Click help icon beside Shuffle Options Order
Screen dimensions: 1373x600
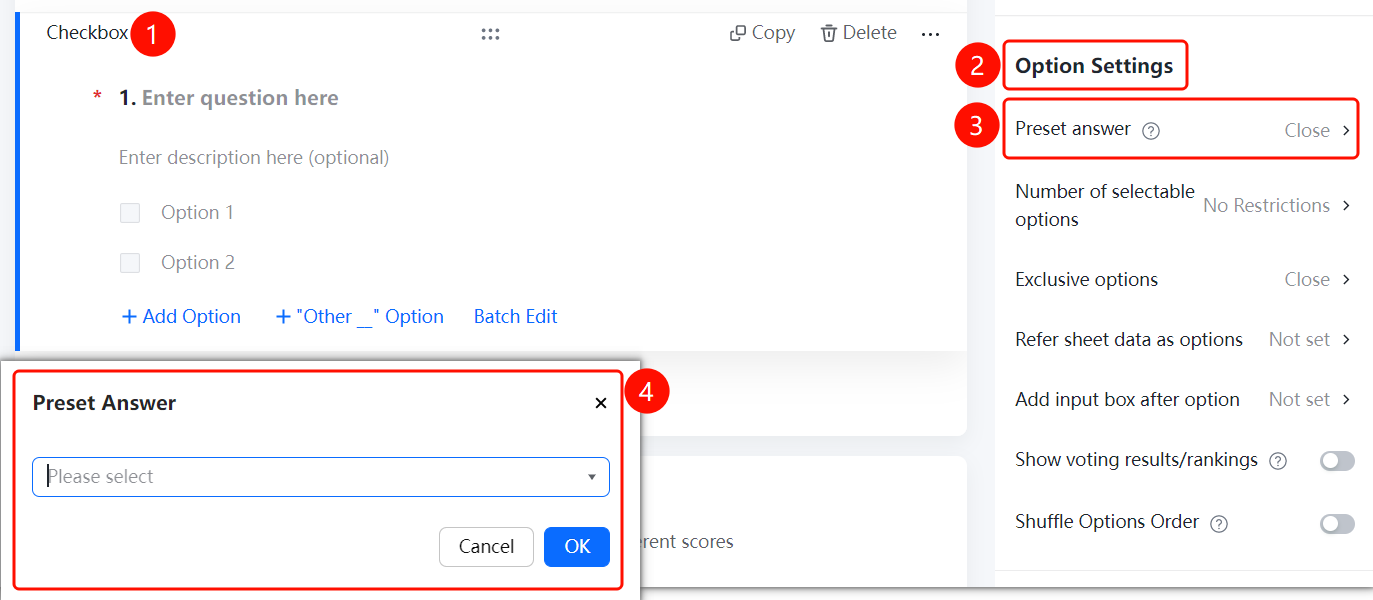pyautogui.click(x=1218, y=523)
